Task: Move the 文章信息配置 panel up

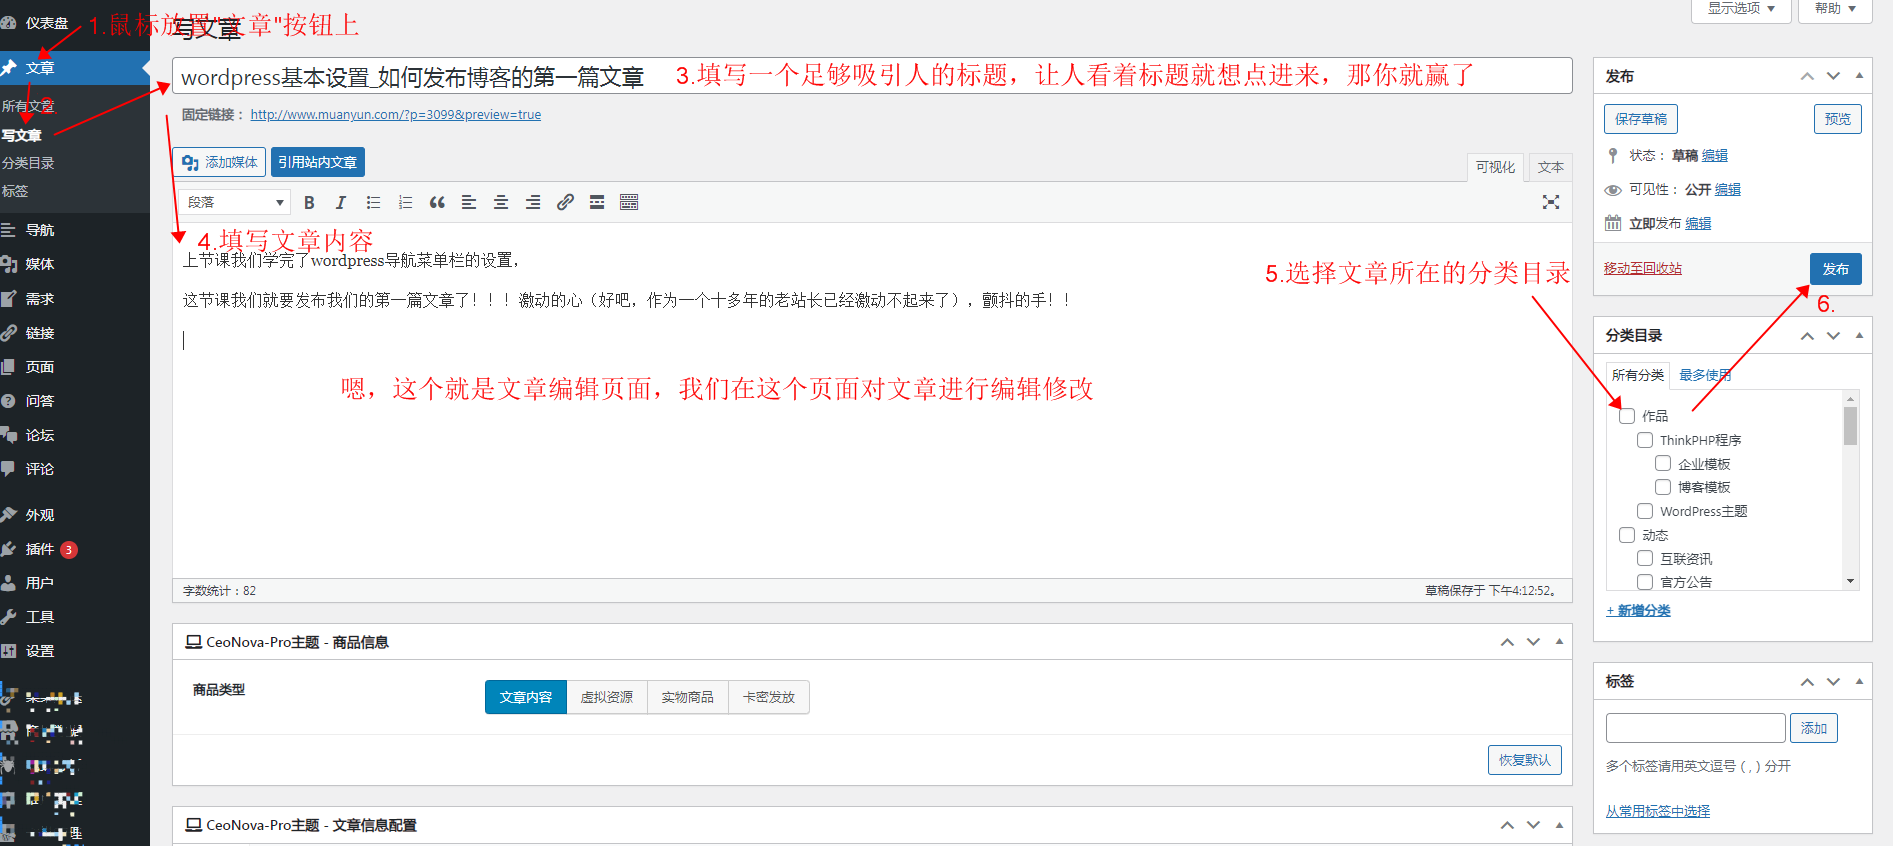Action: coord(1507,825)
